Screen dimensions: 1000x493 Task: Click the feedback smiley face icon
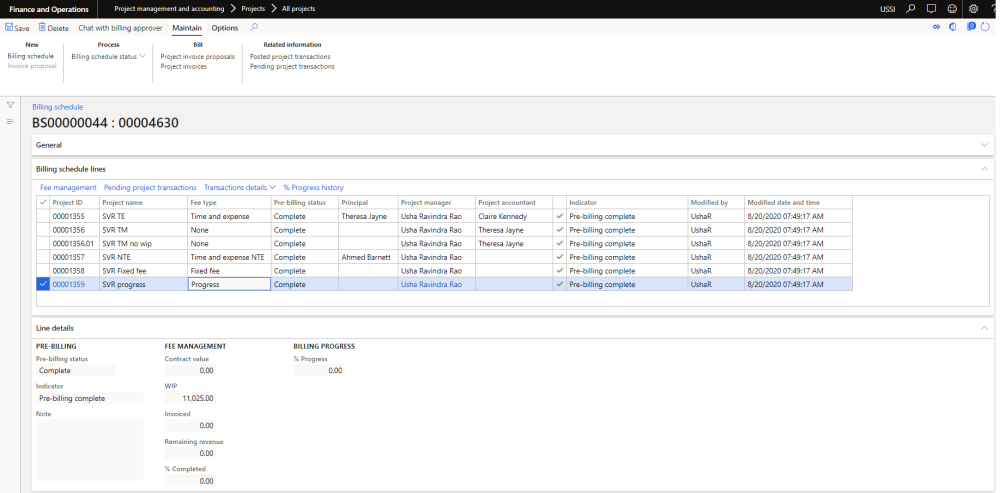click(951, 9)
